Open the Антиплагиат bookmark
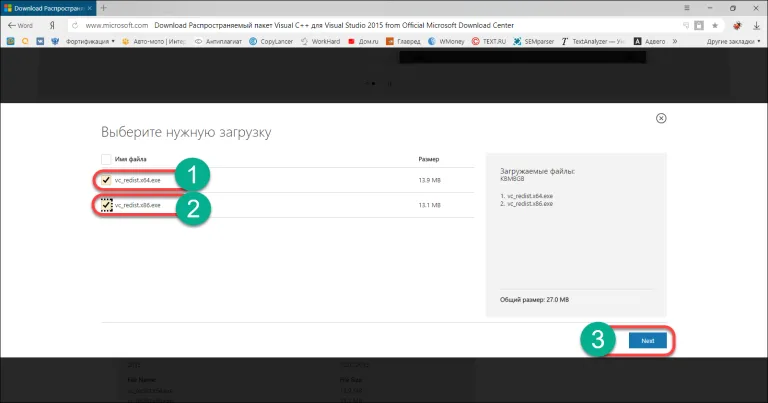The height and width of the screenshot is (403, 768). click(218, 42)
